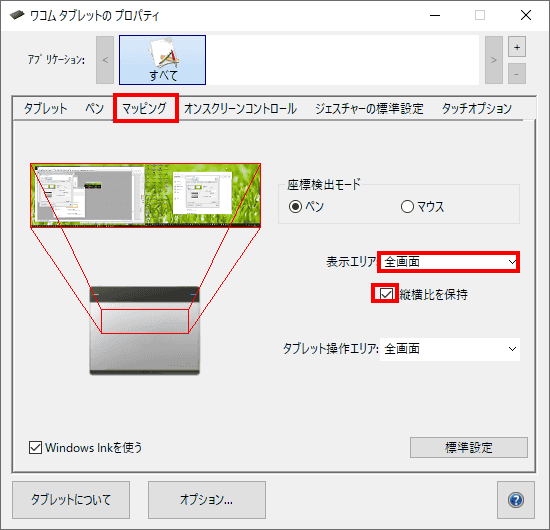Close the Wacom properties window
This screenshot has width=550, height=530.
tap(526, 15)
